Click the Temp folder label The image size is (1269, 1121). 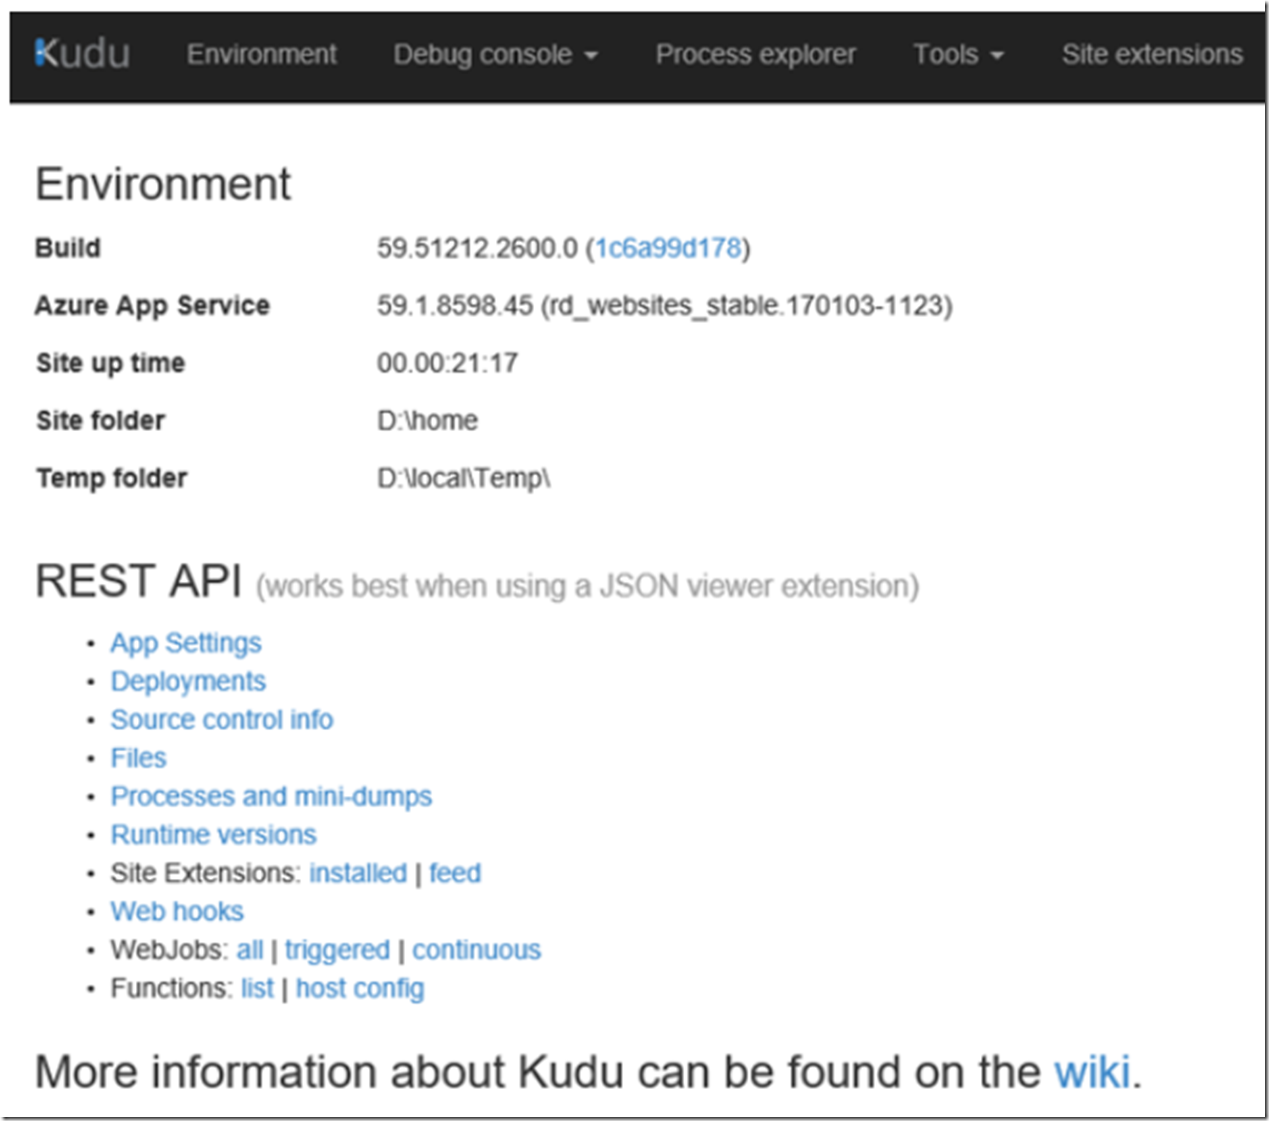pyautogui.click(x=111, y=478)
